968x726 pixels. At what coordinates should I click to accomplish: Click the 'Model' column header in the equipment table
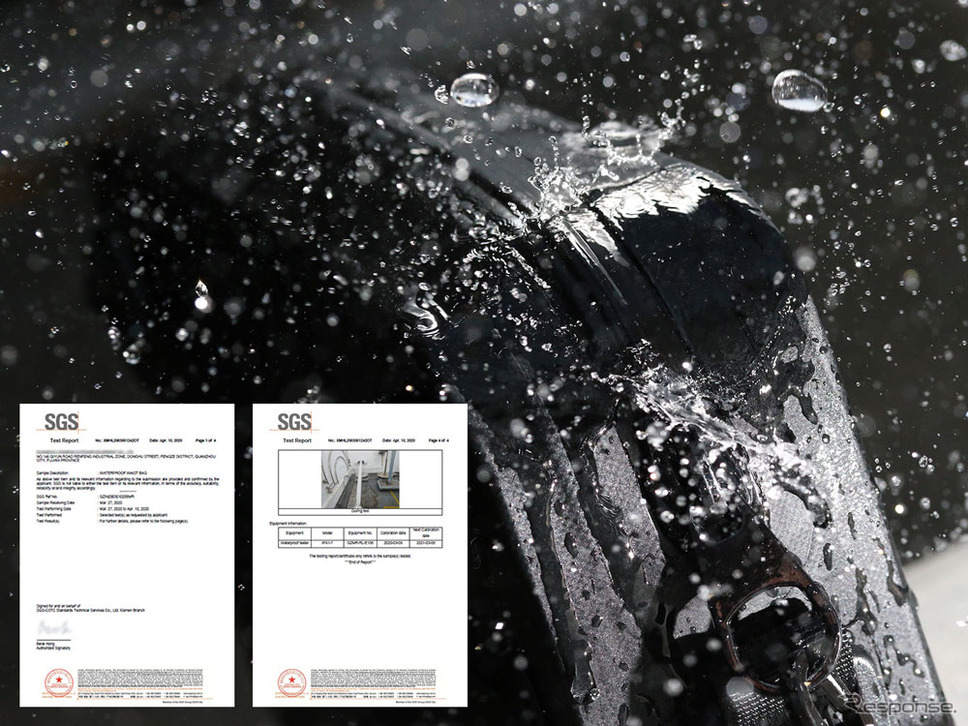tap(327, 533)
